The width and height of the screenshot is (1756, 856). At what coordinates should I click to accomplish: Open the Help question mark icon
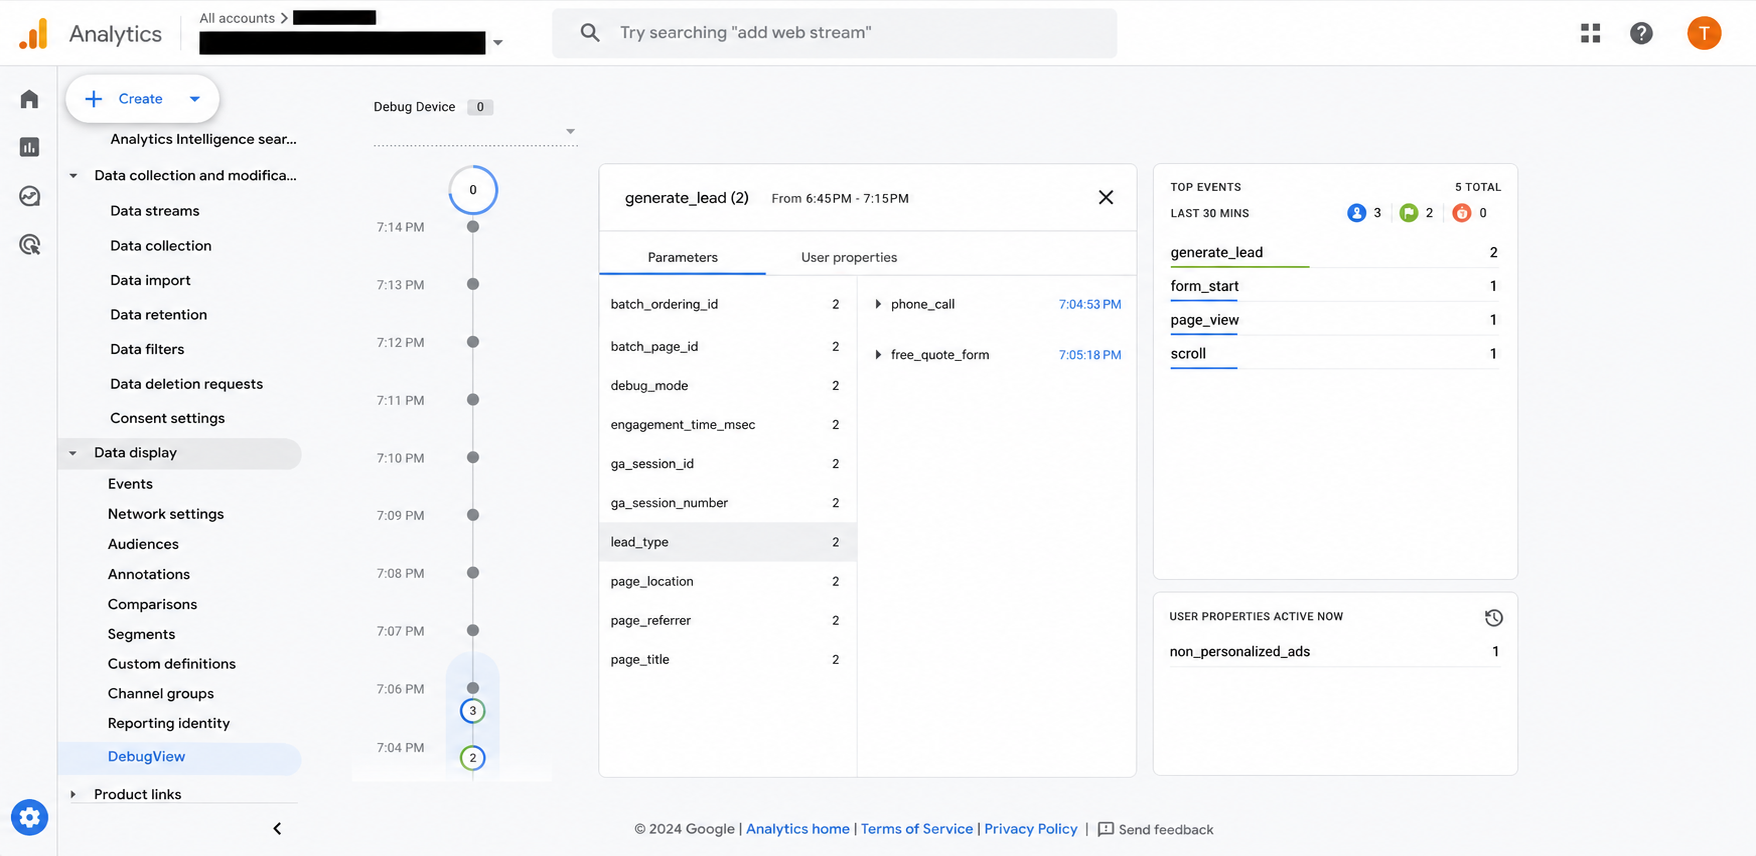pyautogui.click(x=1641, y=33)
